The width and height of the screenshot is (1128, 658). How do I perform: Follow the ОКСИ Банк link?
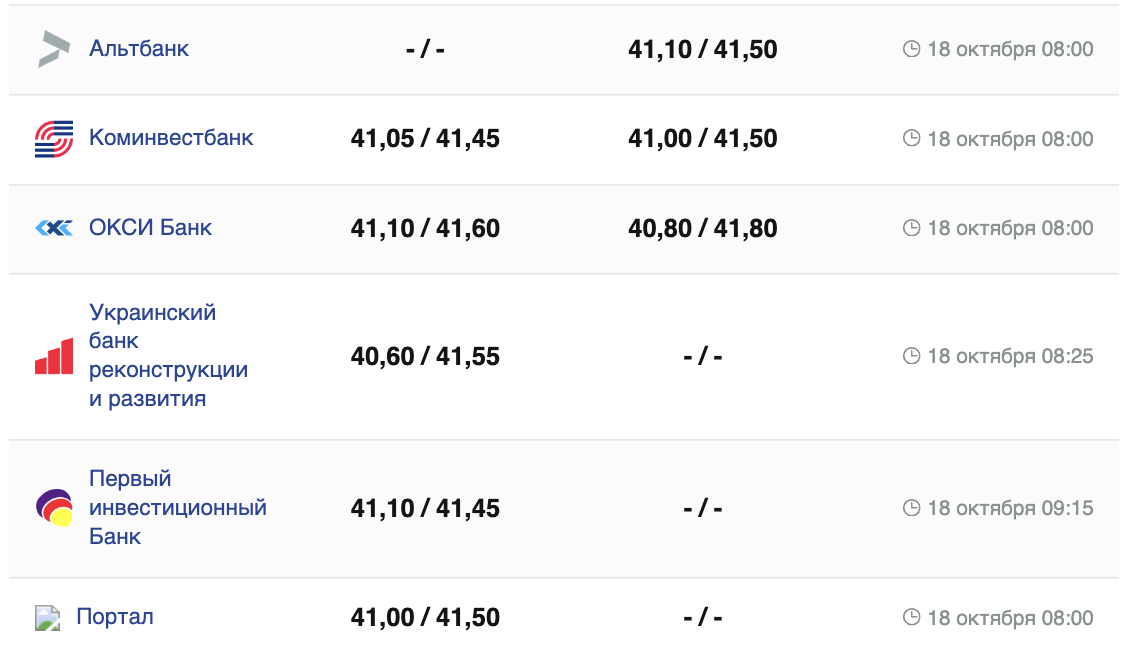click(150, 227)
